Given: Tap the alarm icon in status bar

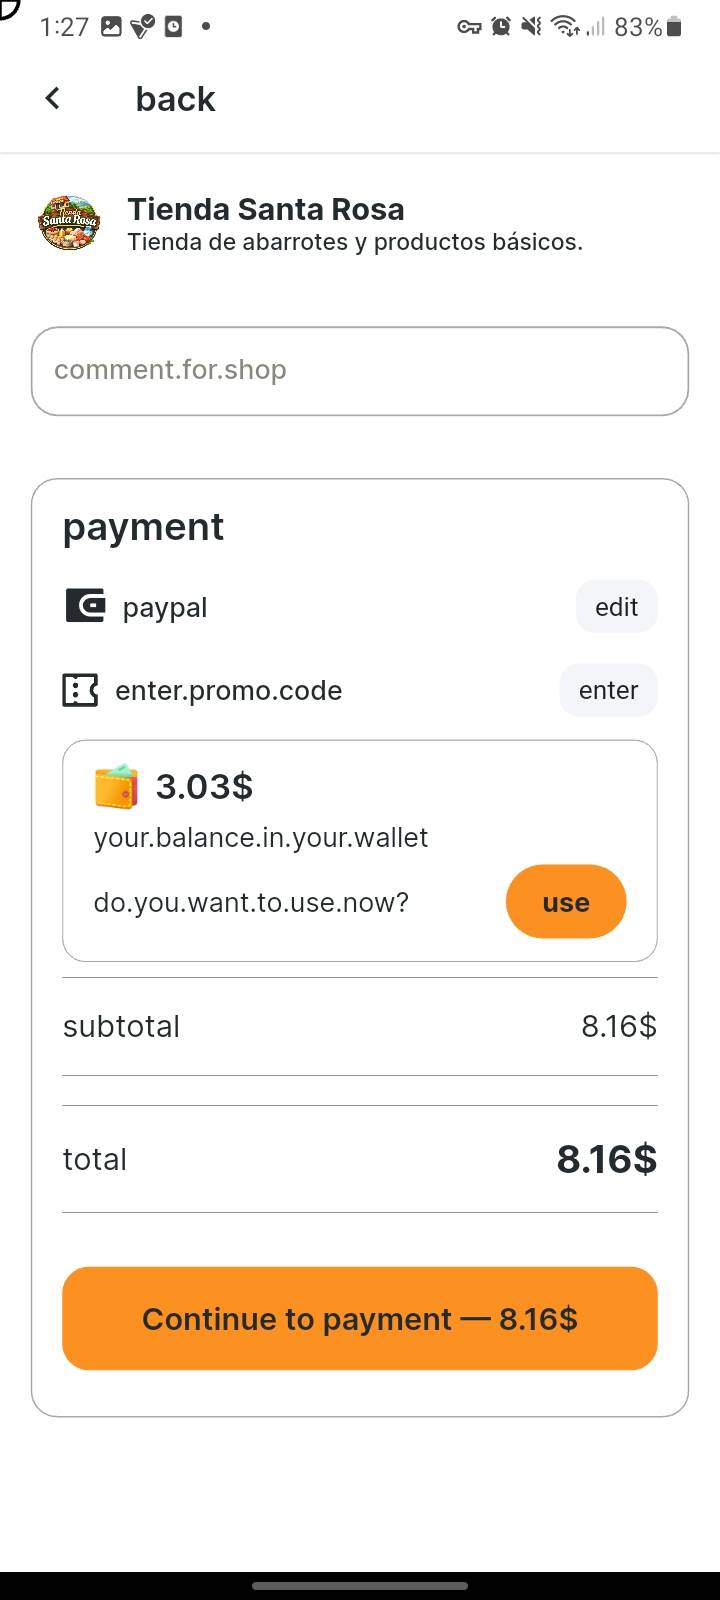Looking at the screenshot, I should click(x=501, y=27).
